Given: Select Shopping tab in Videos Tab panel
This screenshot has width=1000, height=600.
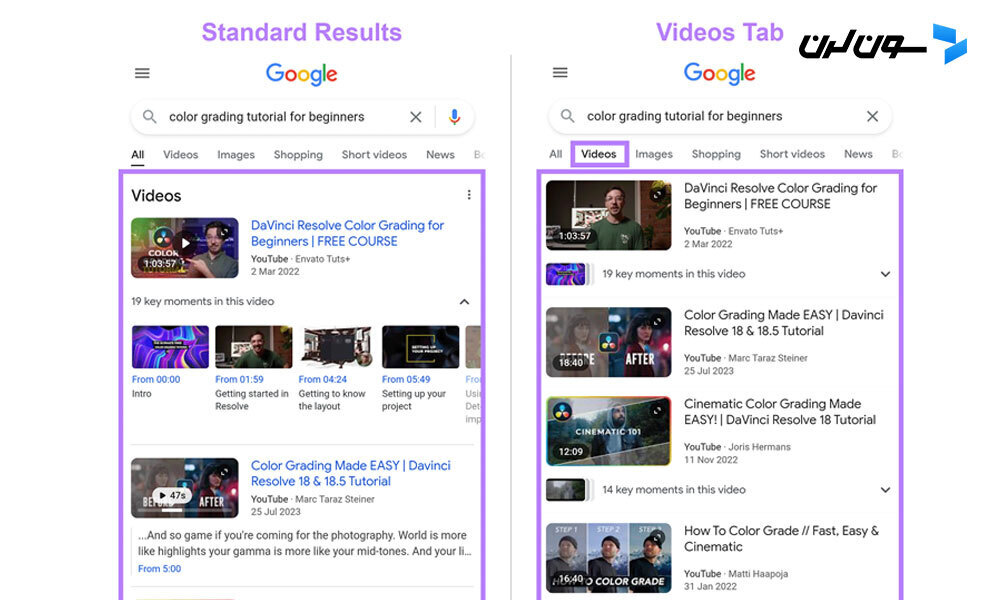Looking at the screenshot, I should pos(716,154).
